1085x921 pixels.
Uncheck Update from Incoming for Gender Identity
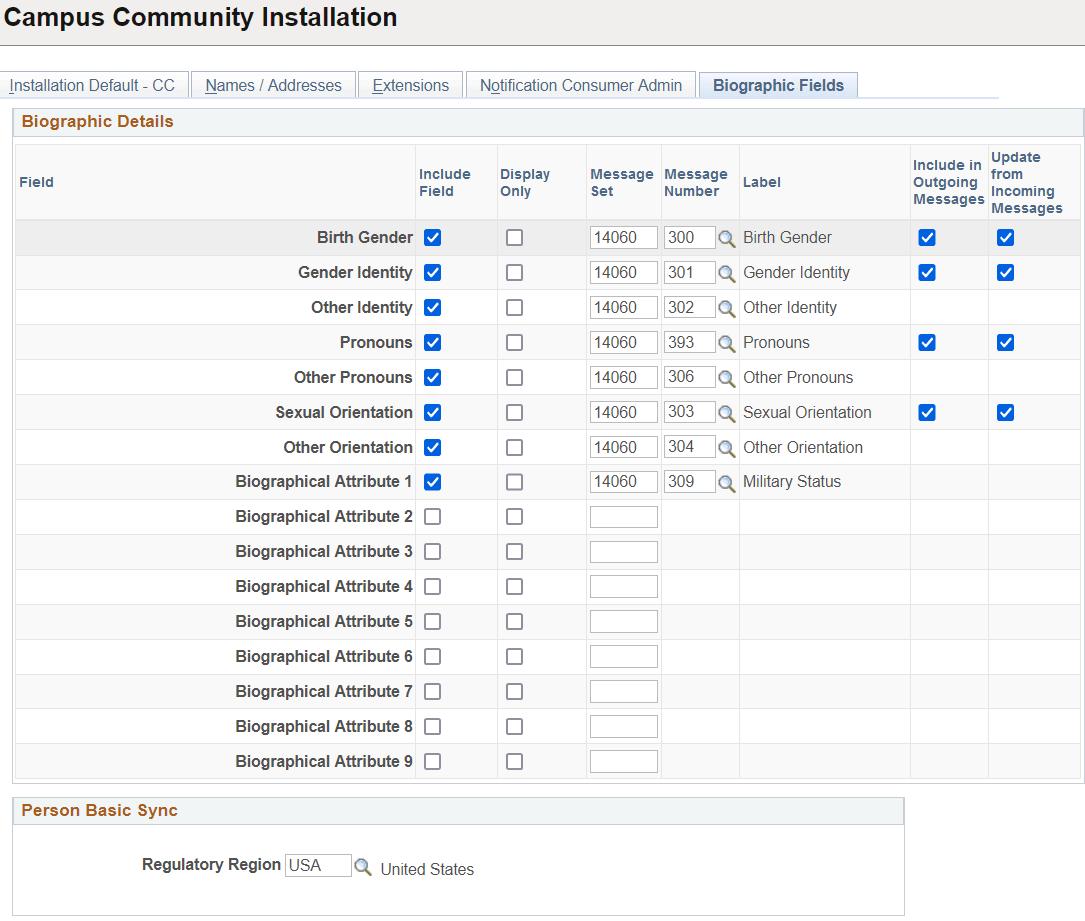click(x=1005, y=273)
